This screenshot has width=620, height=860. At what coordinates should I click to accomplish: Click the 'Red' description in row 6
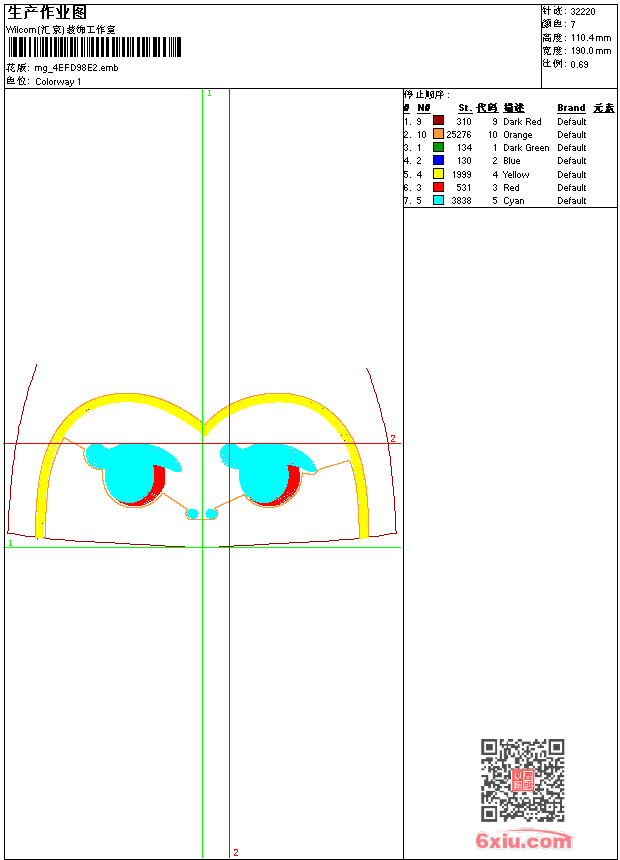point(511,188)
